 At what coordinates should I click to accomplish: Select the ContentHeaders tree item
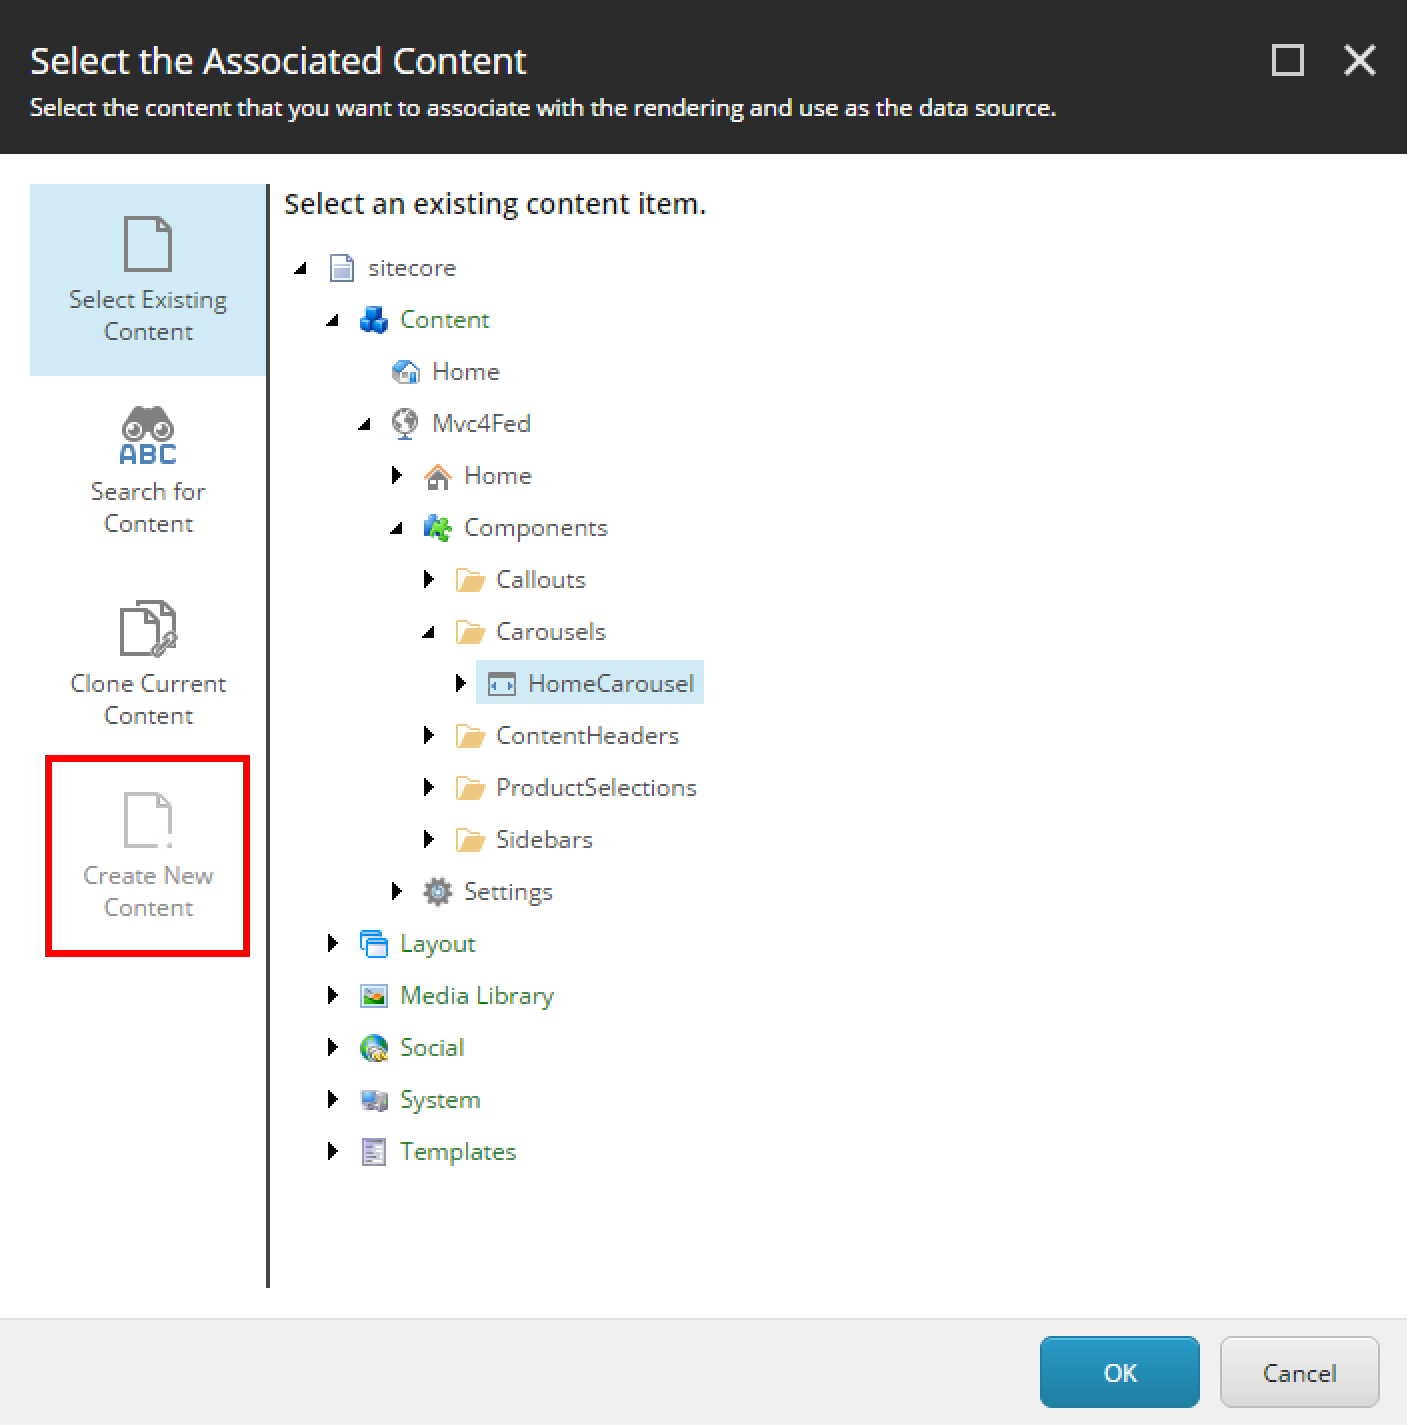(587, 736)
